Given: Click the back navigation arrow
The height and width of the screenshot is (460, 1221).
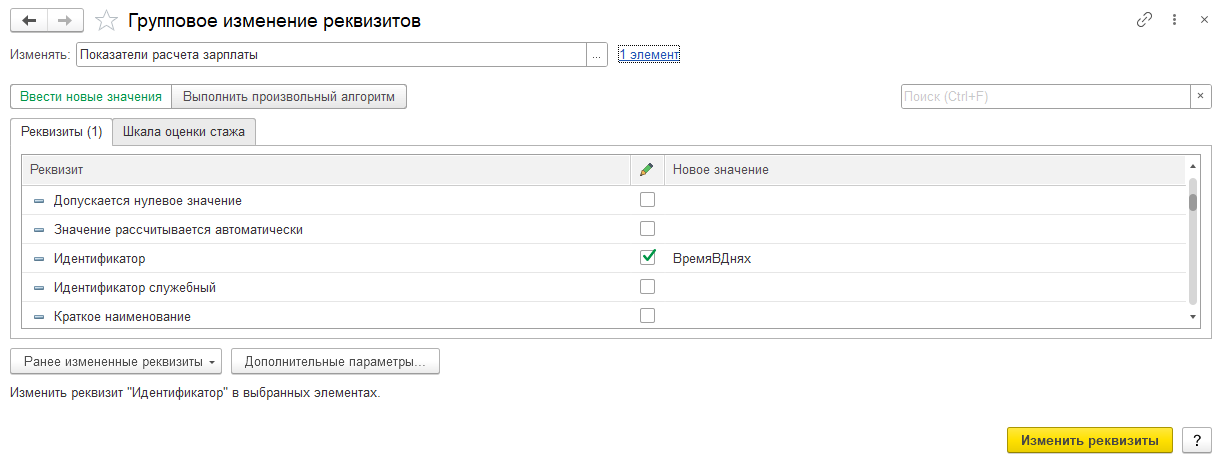Looking at the screenshot, I should pos(29,20).
